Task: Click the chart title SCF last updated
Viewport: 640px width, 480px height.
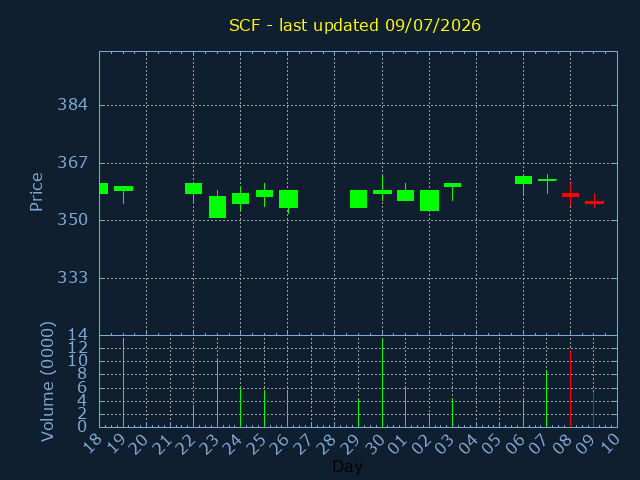Action: 355,25
